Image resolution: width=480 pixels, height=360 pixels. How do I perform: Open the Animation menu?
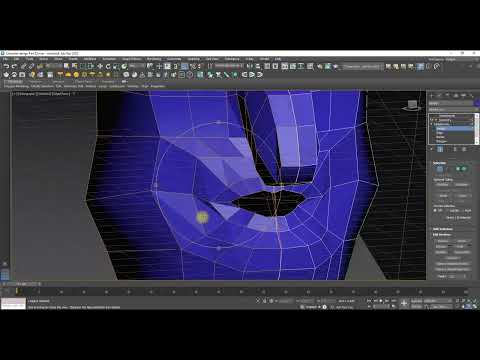point(109,59)
